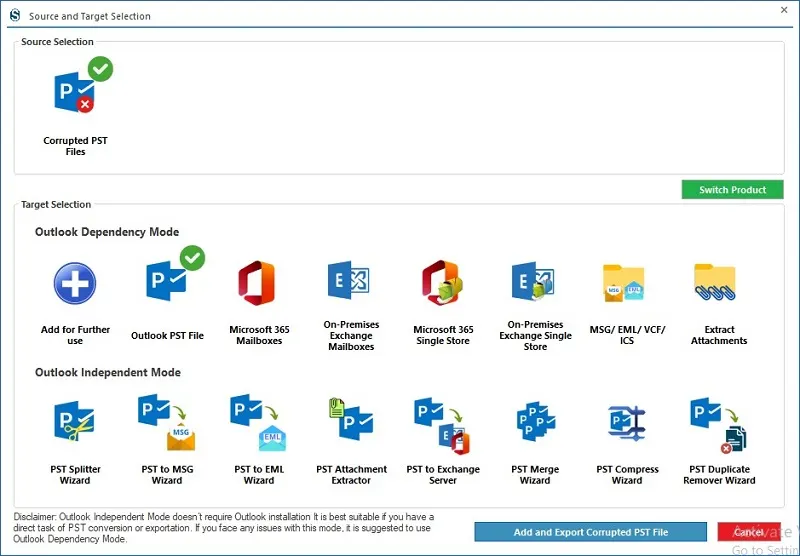Select MSG/ EML/ VCF/ ICS folder icon
This screenshot has width=800, height=556.
tap(623, 283)
